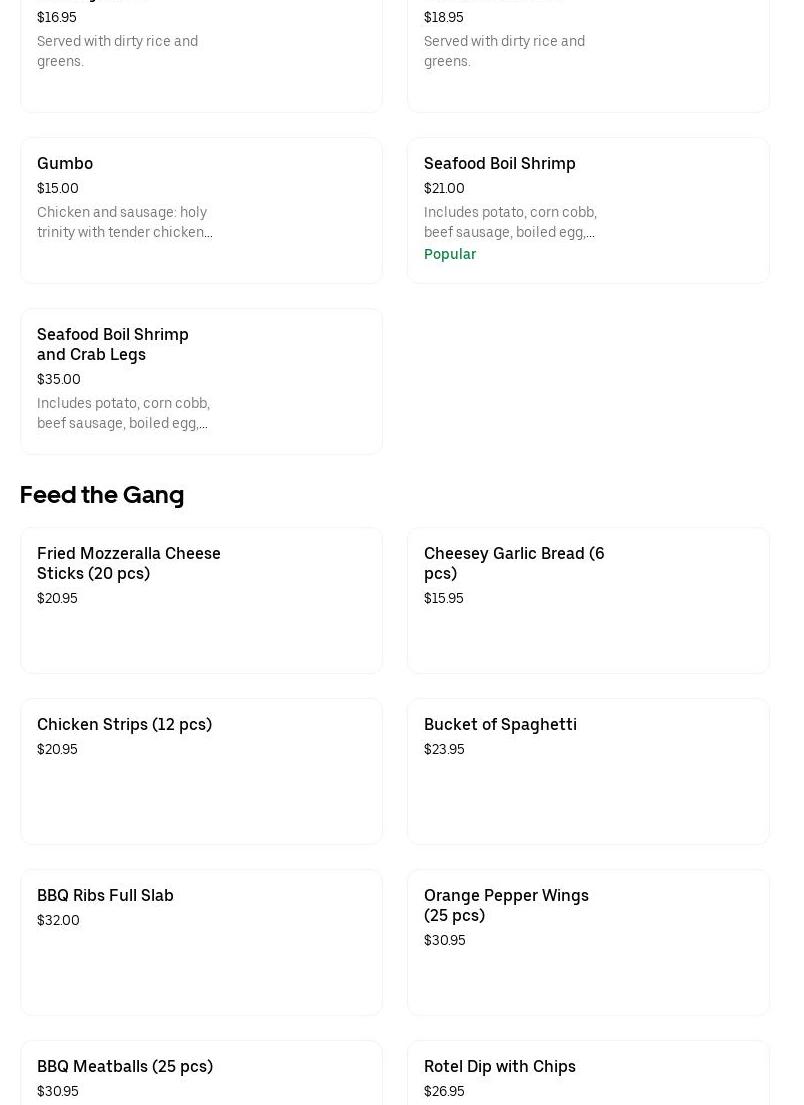Click the $18.95 item card at top
Image resolution: width=804 pixels, height=1105 pixels.
tap(587, 50)
